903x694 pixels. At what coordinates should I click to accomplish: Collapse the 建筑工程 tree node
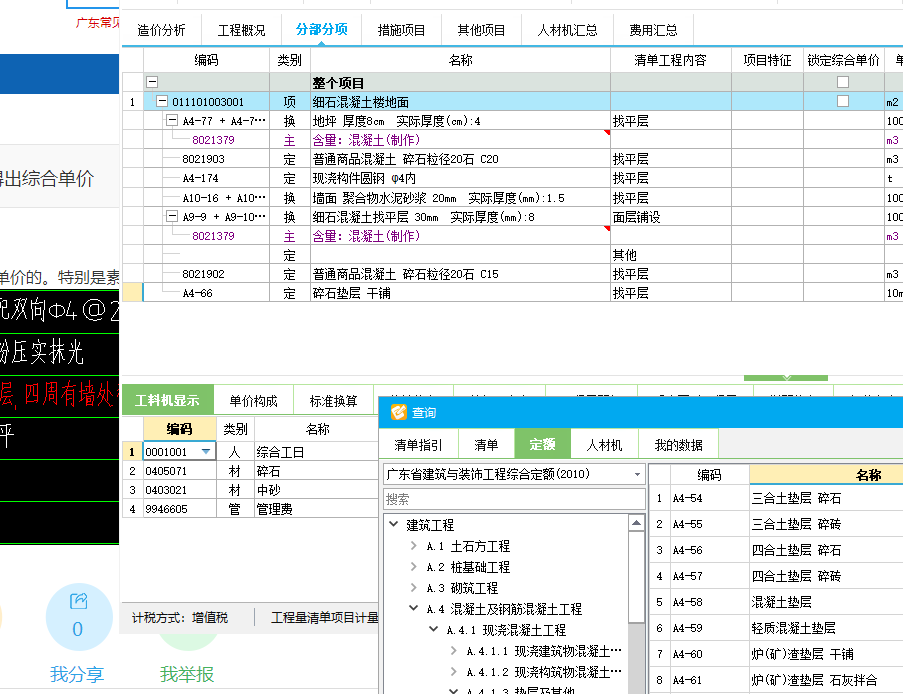394,524
